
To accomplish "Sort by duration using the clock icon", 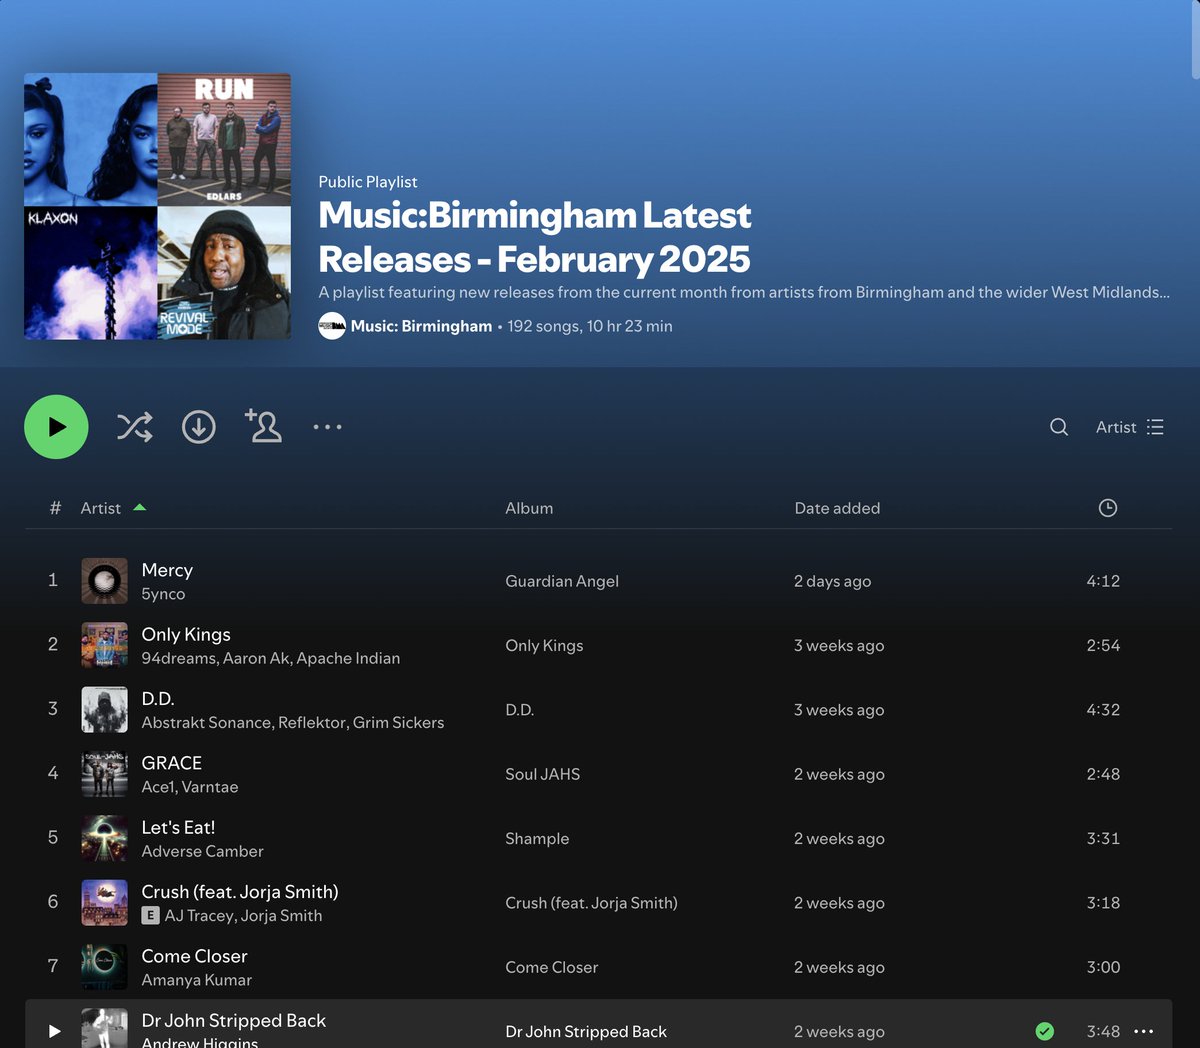I will point(1108,508).
